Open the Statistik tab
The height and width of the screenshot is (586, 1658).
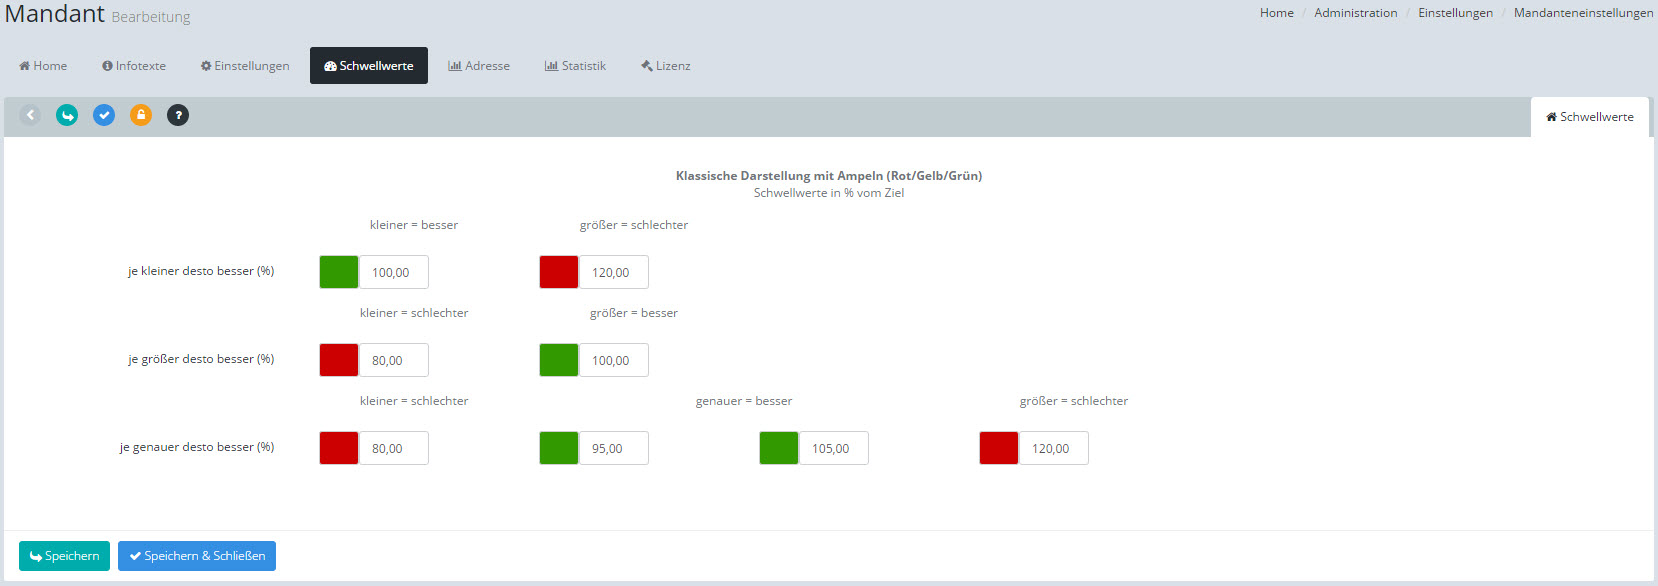tap(575, 66)
